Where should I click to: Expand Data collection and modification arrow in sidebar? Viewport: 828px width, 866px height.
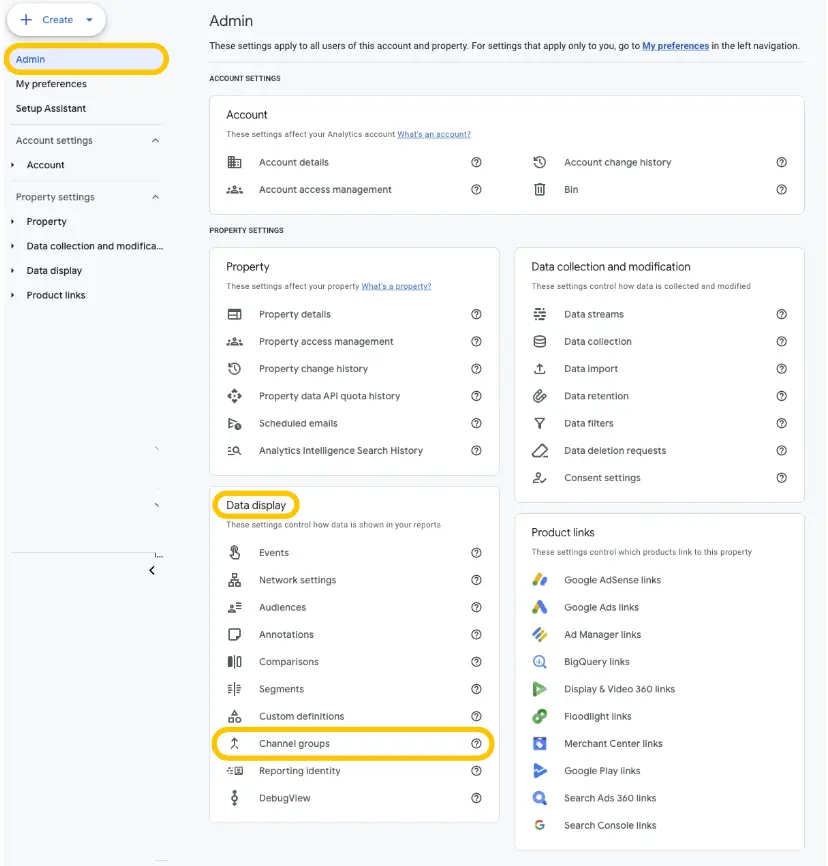(x=13, y=246)
